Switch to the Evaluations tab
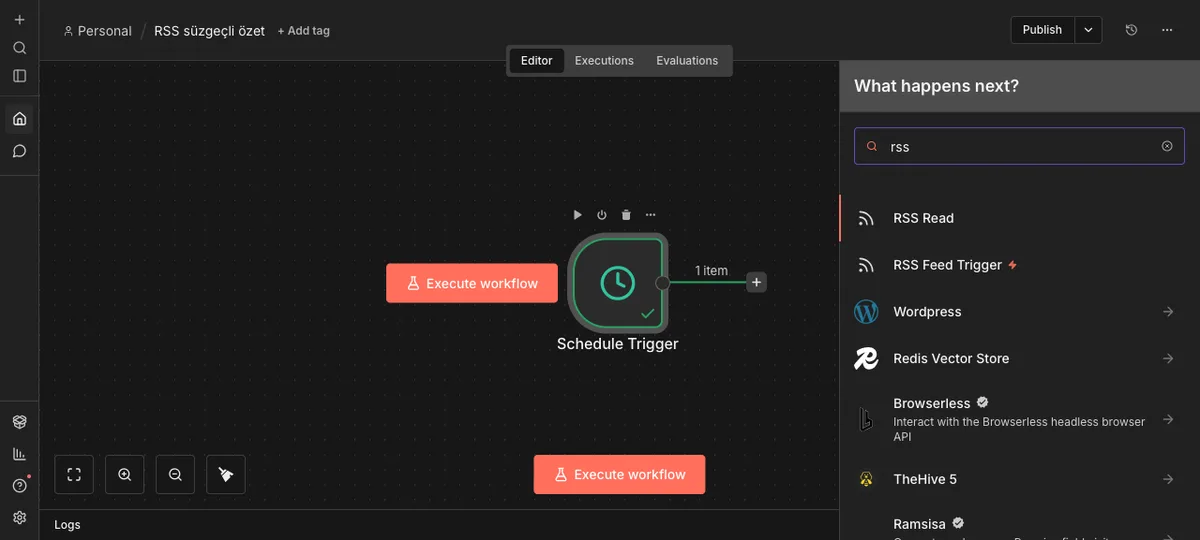Viewport: 1200px width, 540px height. (687, 61)
